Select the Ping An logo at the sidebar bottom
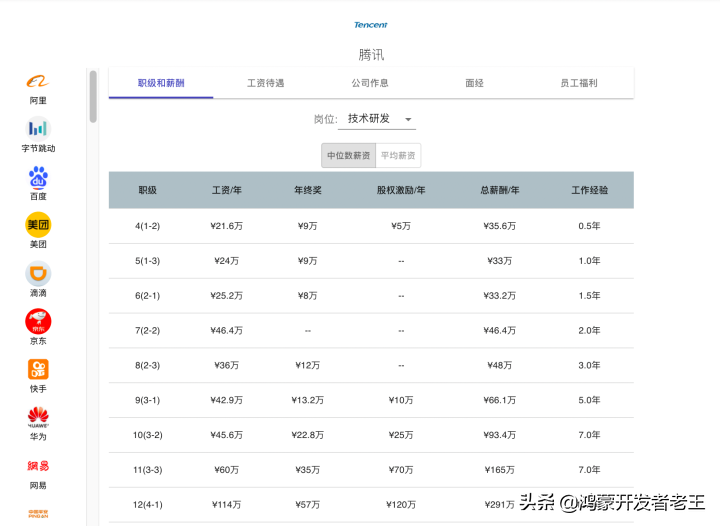This screenshot has width=720, height=526. pyautogui.click(x=38, y=514)
